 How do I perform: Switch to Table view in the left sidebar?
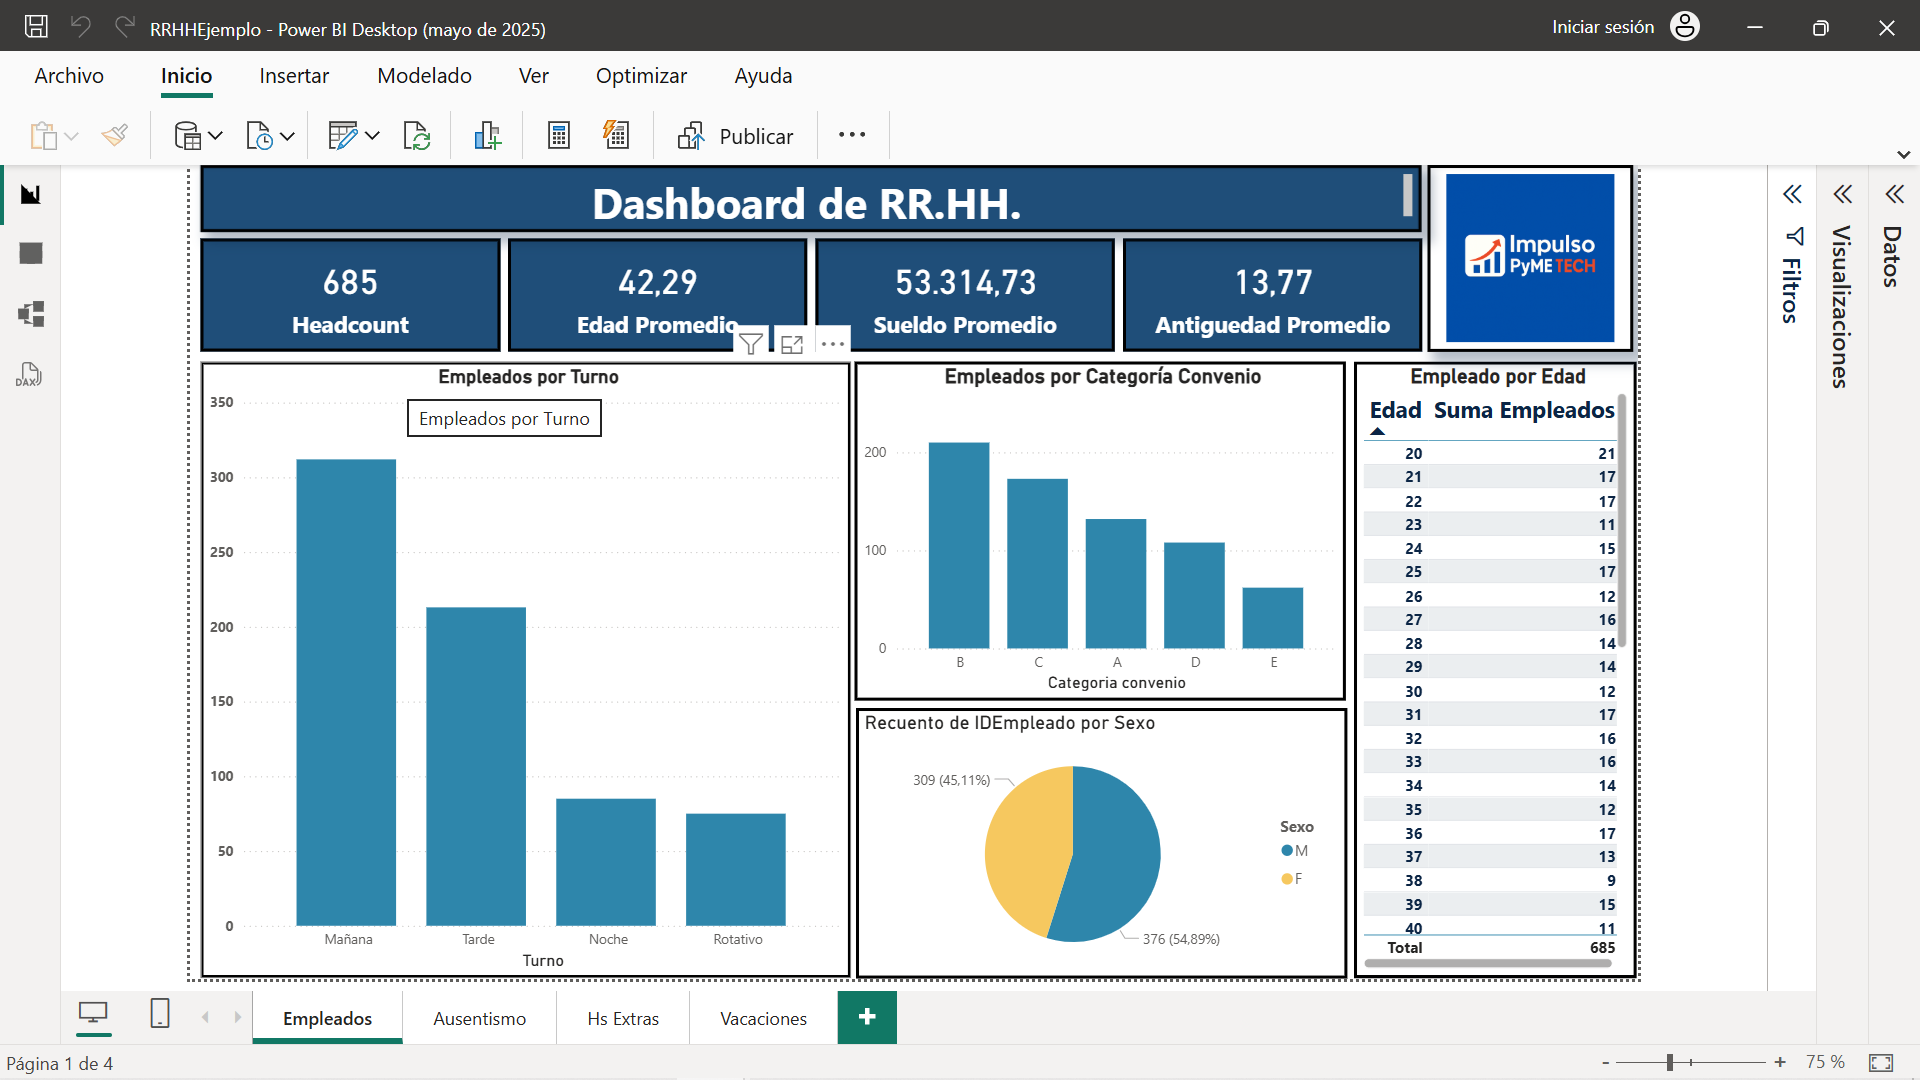pyautogui.click(x=31, y=254)
